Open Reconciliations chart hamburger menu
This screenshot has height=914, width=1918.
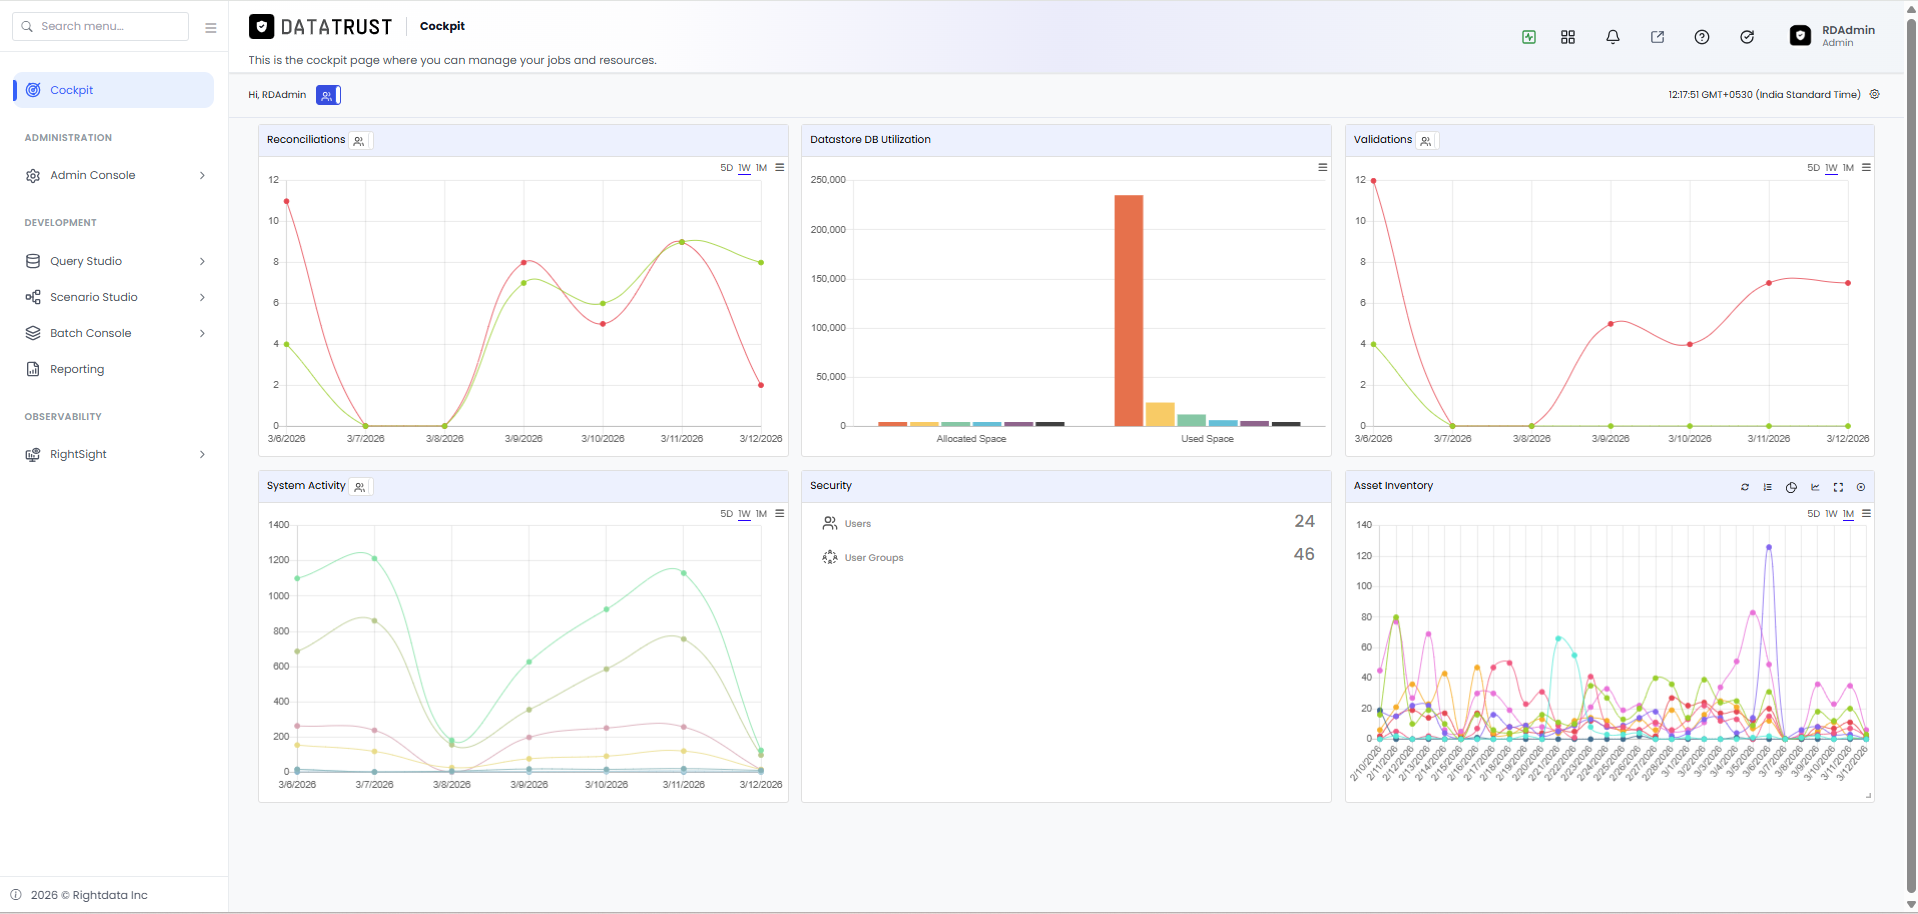779,167
